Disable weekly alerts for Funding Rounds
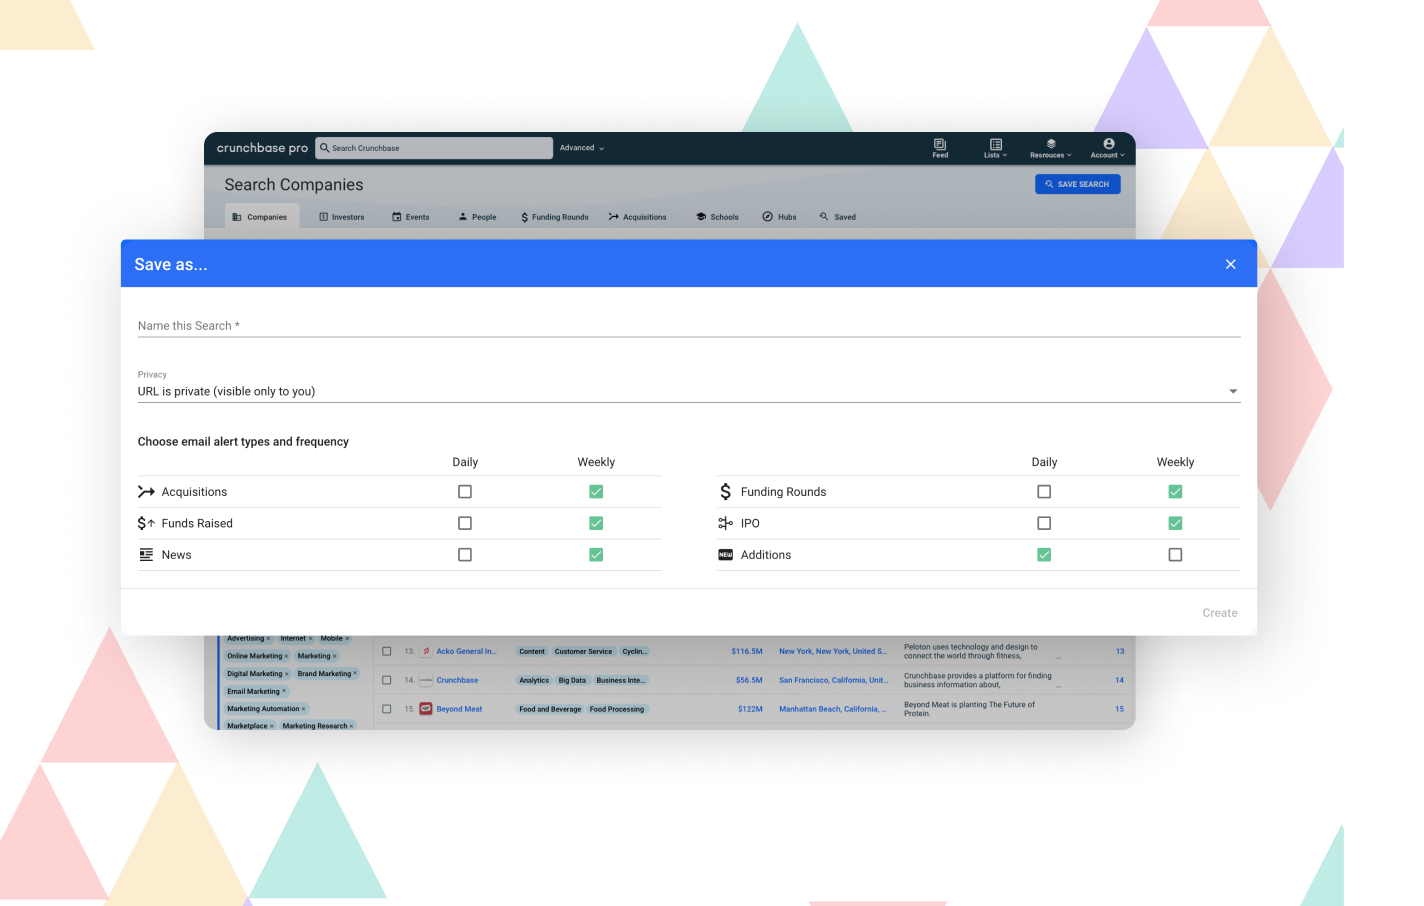This screenshot has width=1424, height=906. click(1175, 491)
